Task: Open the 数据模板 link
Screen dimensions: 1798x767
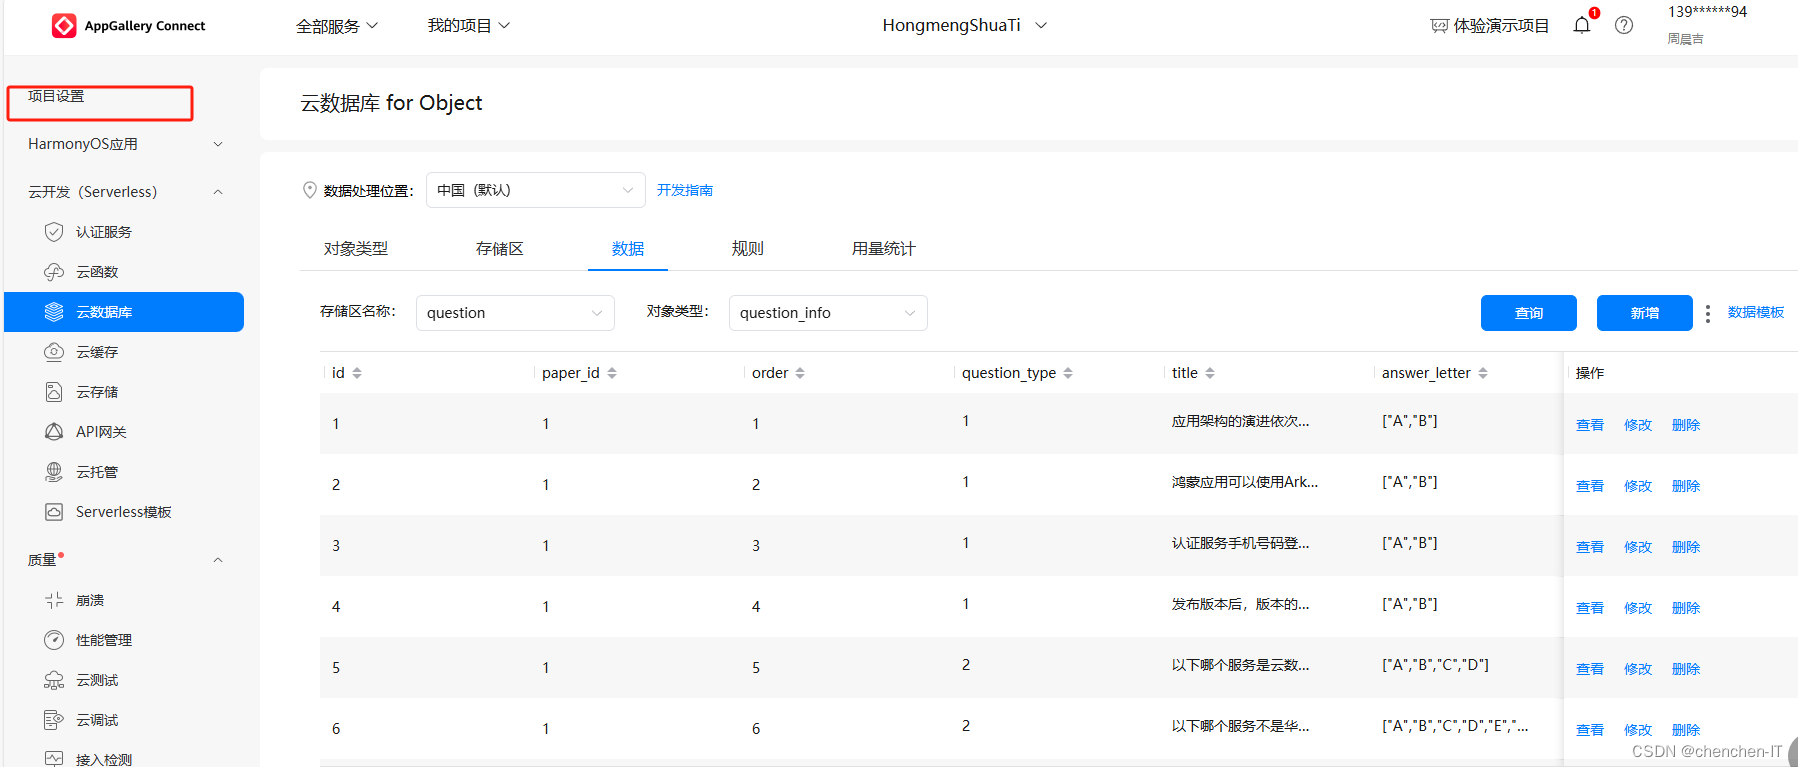Action: coord(1756,312)
